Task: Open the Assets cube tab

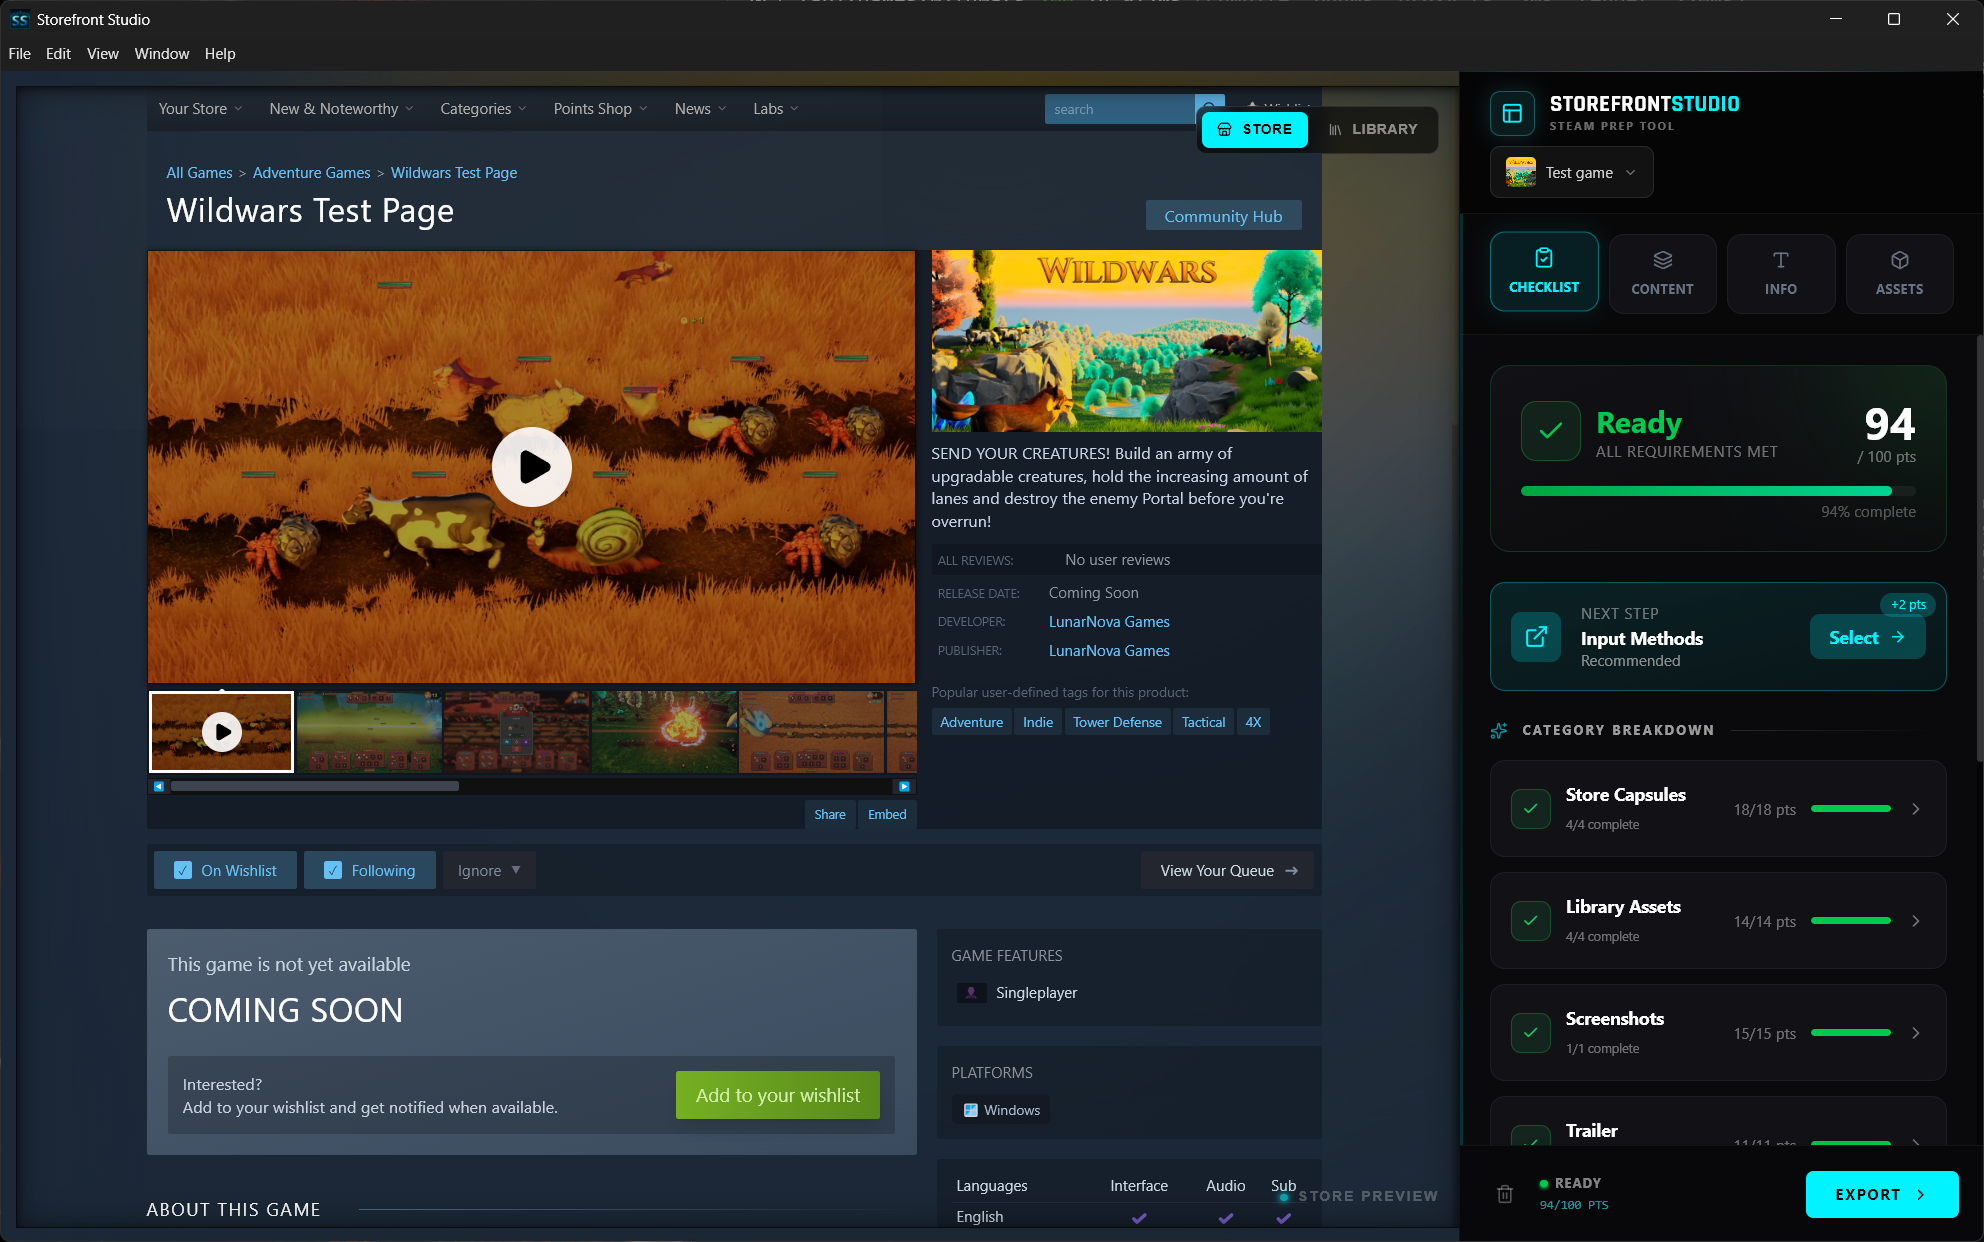Action: (1899, 273)
